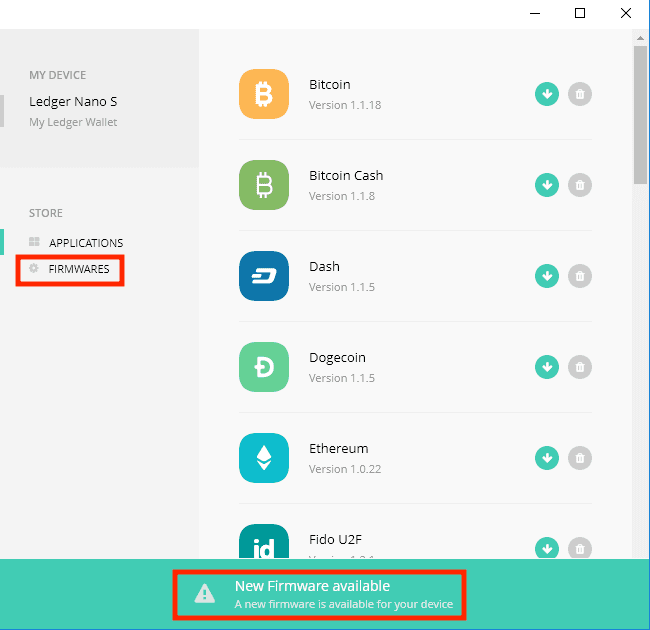Uninstall the Dash app via trash icon
The image size is (650, 630).
click(579, 276)
